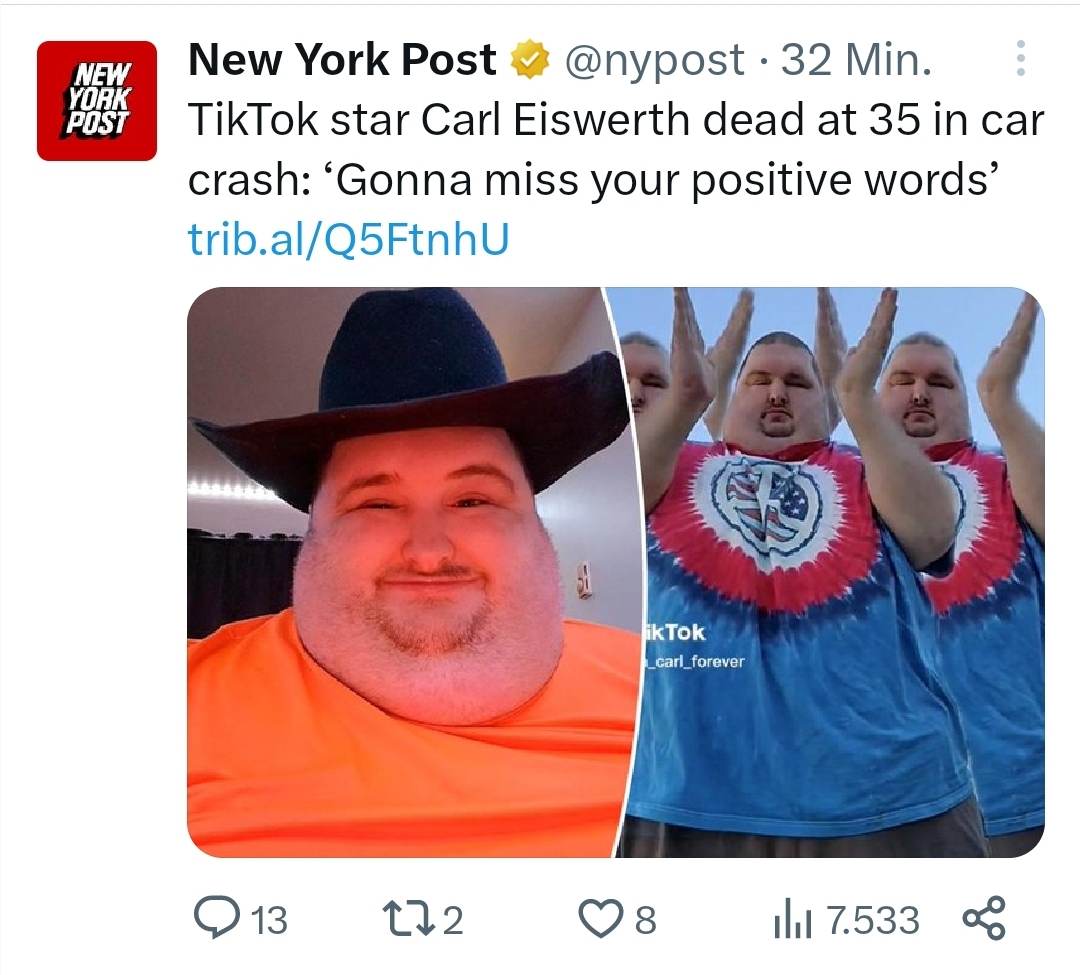Viewport: 1080px width, 975px height.
Task: Click the retweet count 2
Action: click(x=452, y=920)
